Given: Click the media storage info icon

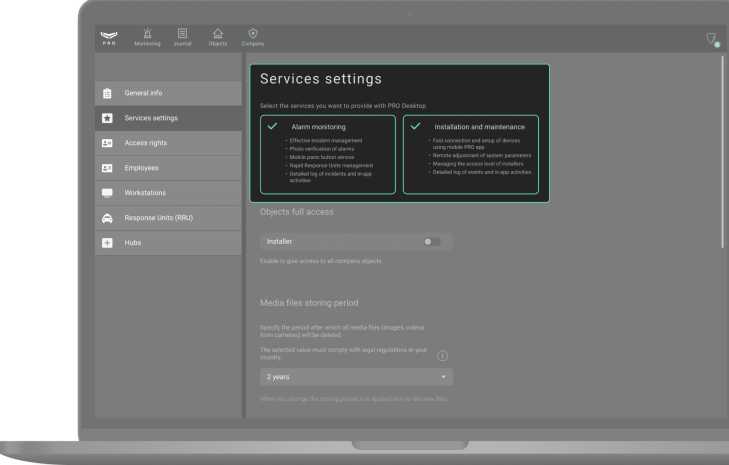Looking at the screenshot, I should [442, 355].
